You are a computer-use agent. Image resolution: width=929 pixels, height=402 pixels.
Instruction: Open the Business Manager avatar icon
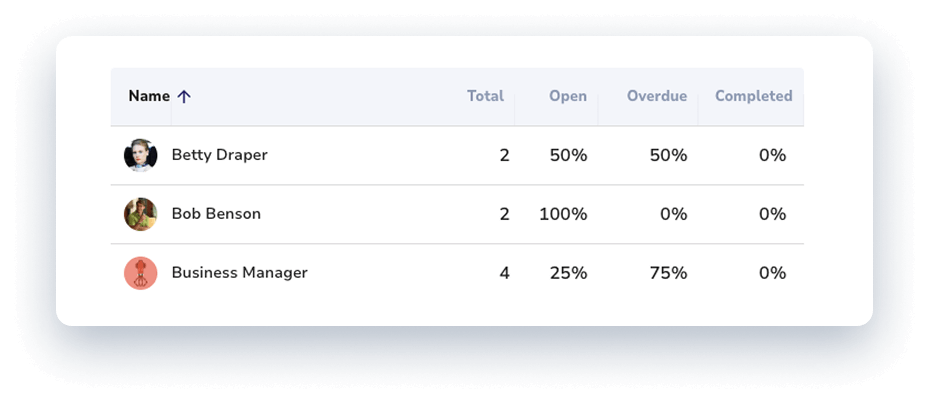click(x=140, y=273)
